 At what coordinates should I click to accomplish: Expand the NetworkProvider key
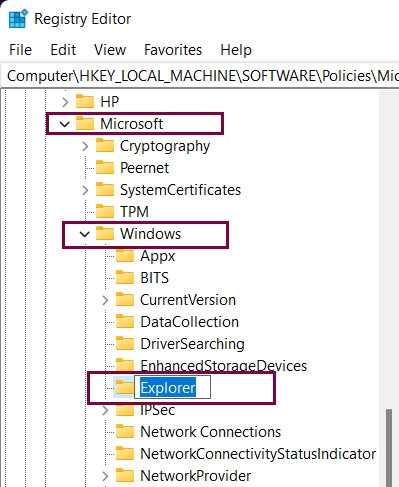105,476
